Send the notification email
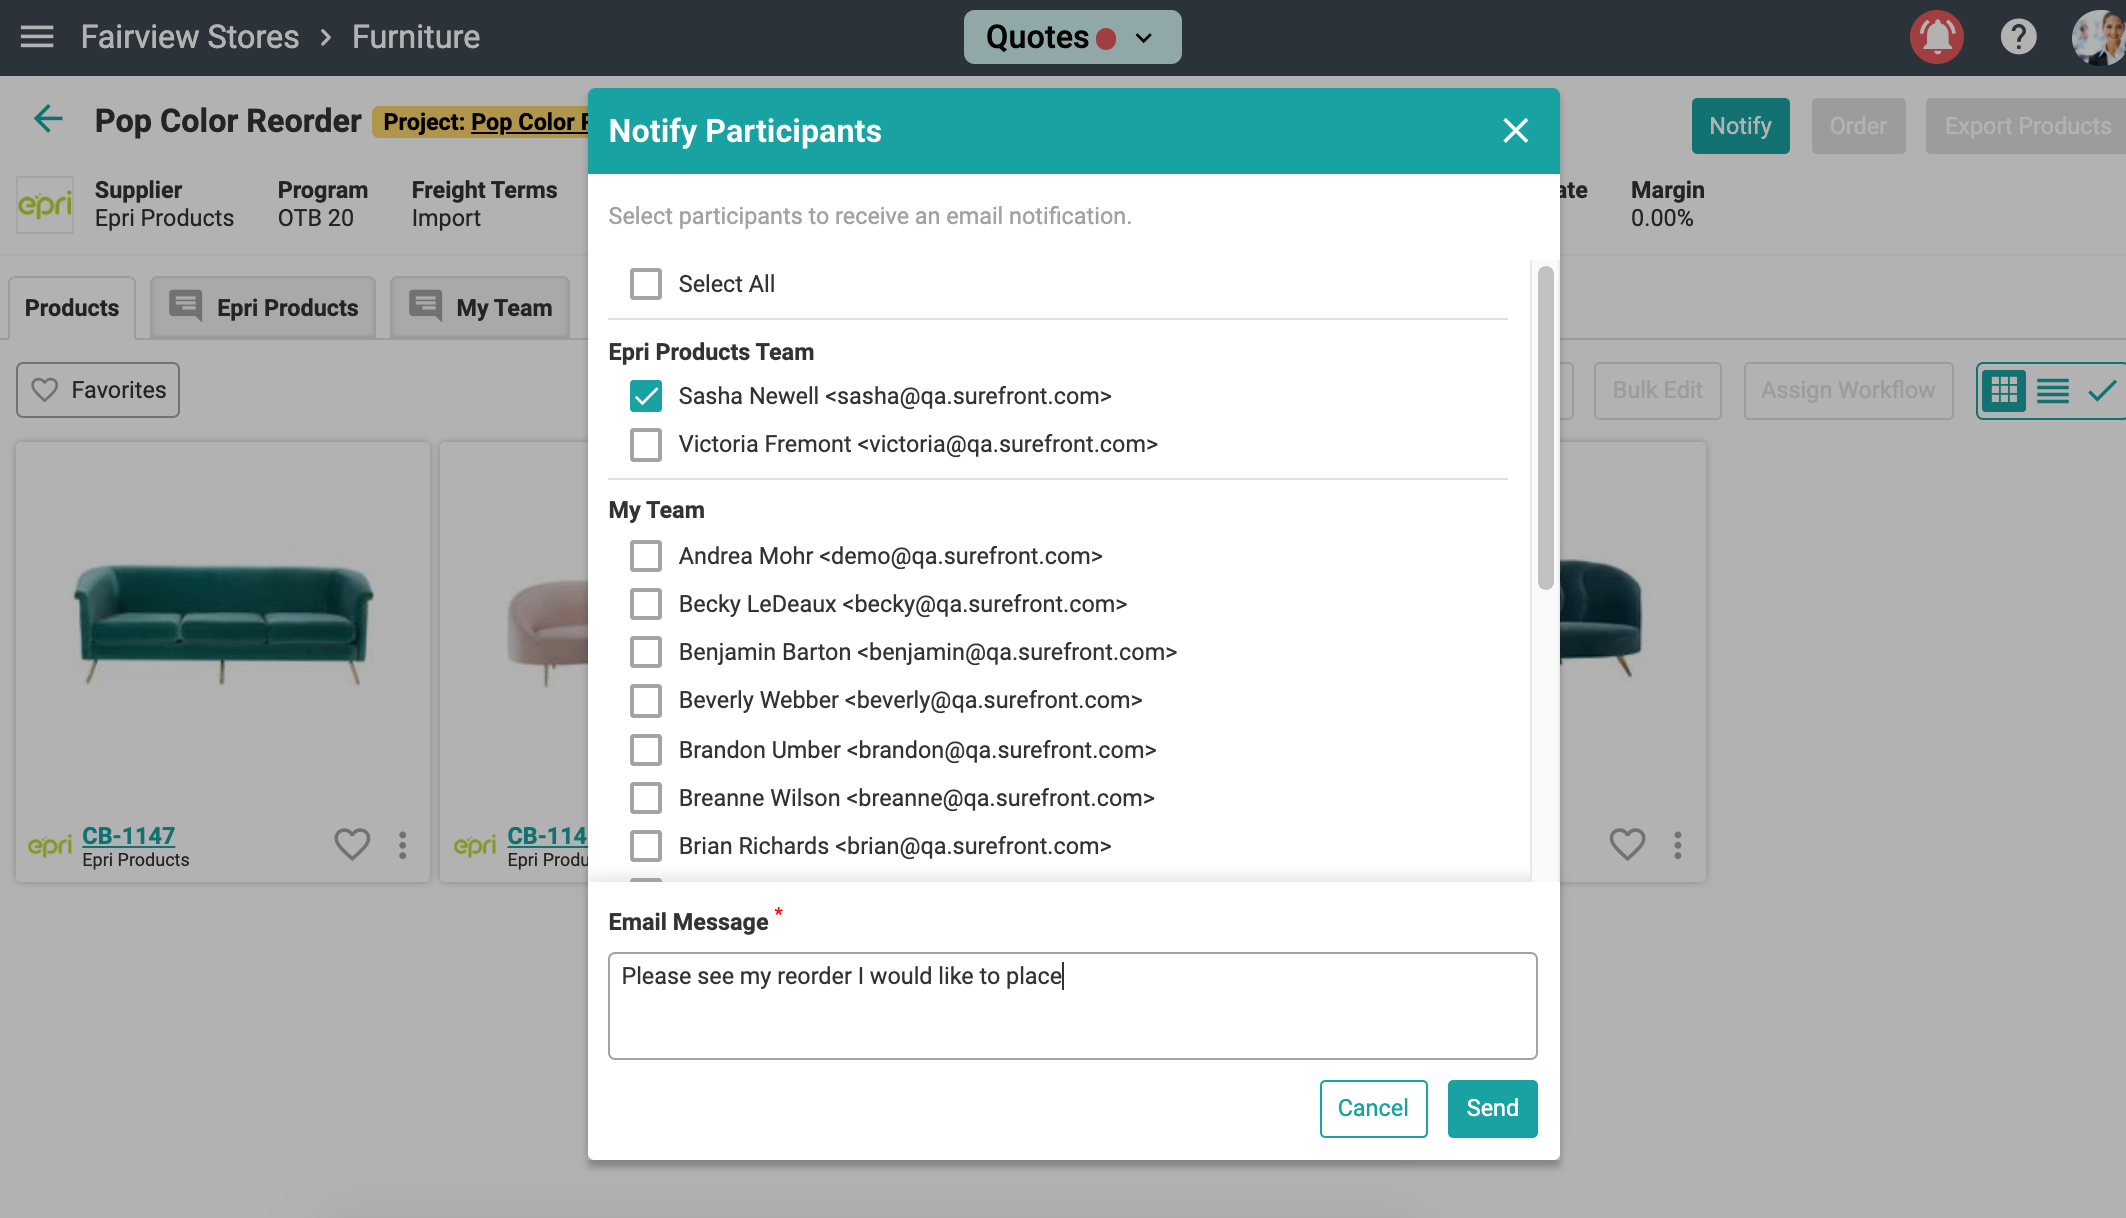Screen dimensions: 2126x1218 (1492, 1108)
